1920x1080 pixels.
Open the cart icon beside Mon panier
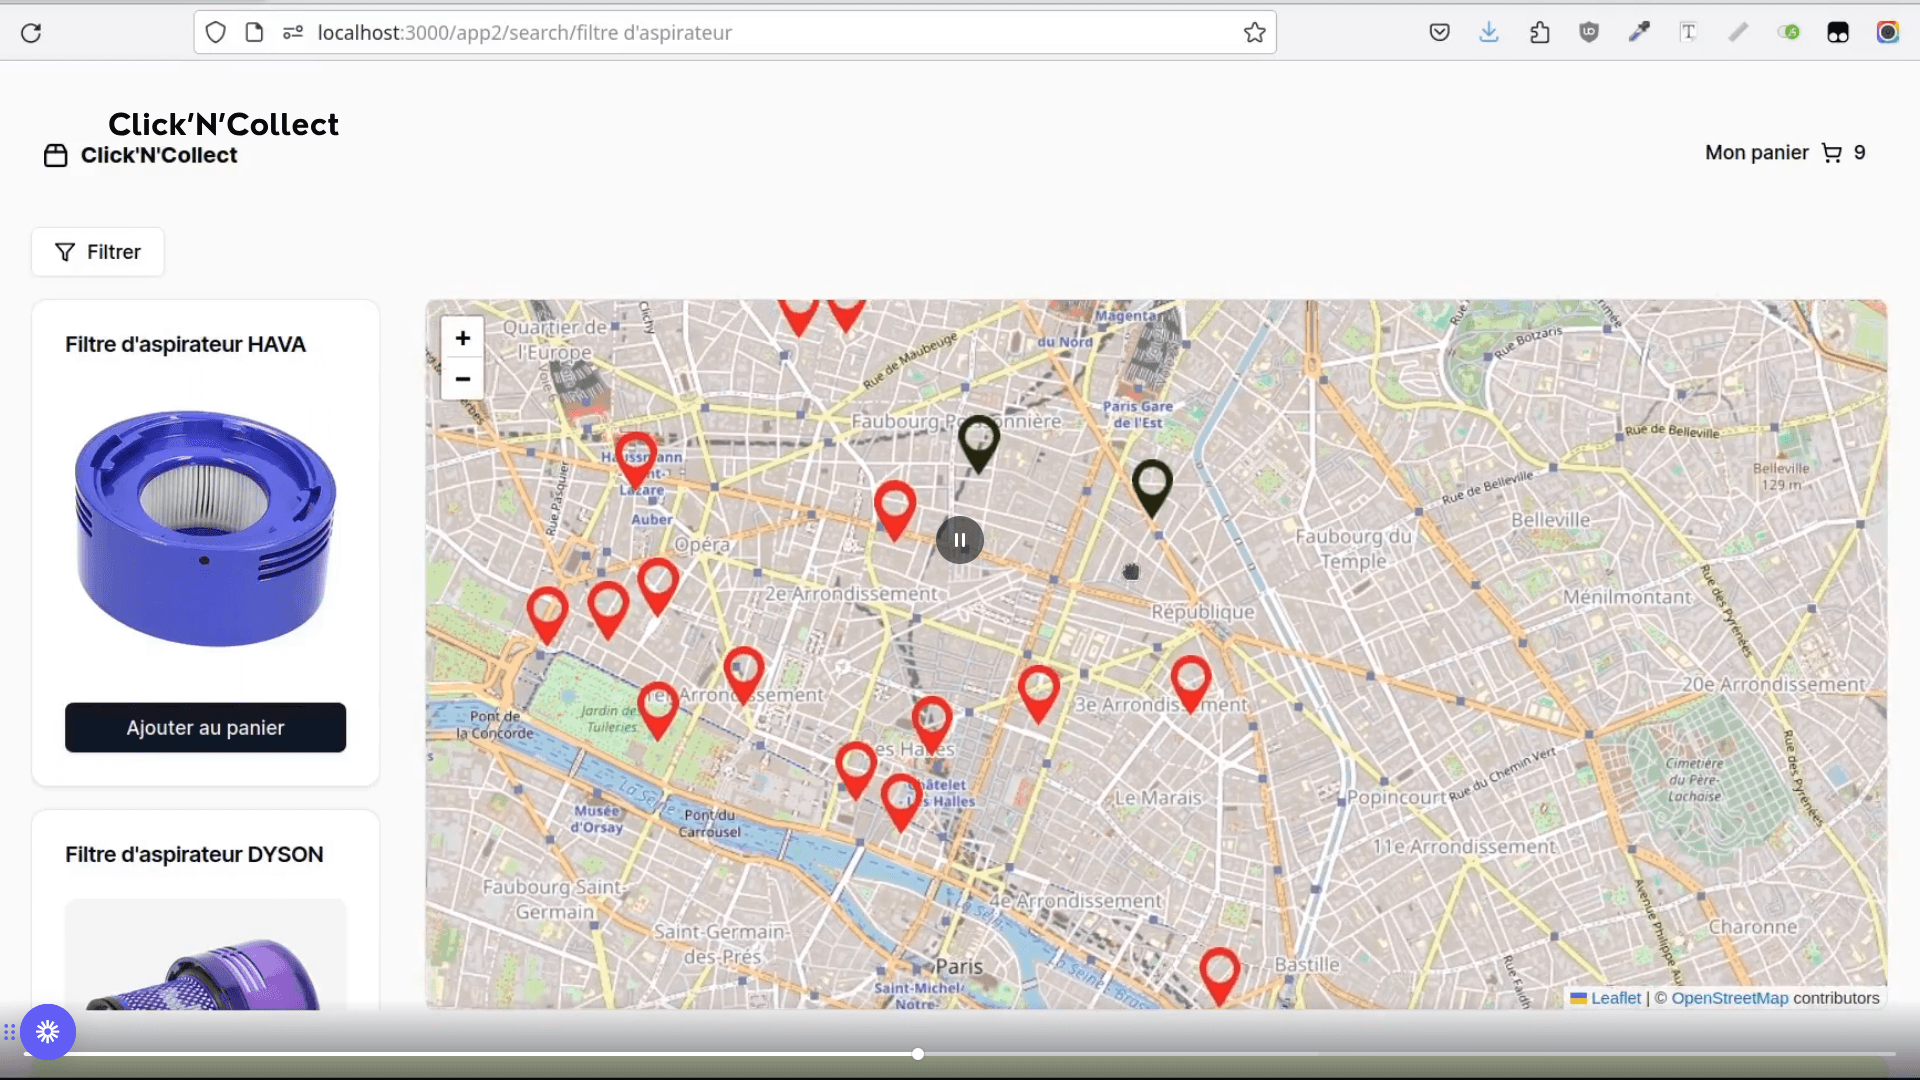click(1832, 153)
